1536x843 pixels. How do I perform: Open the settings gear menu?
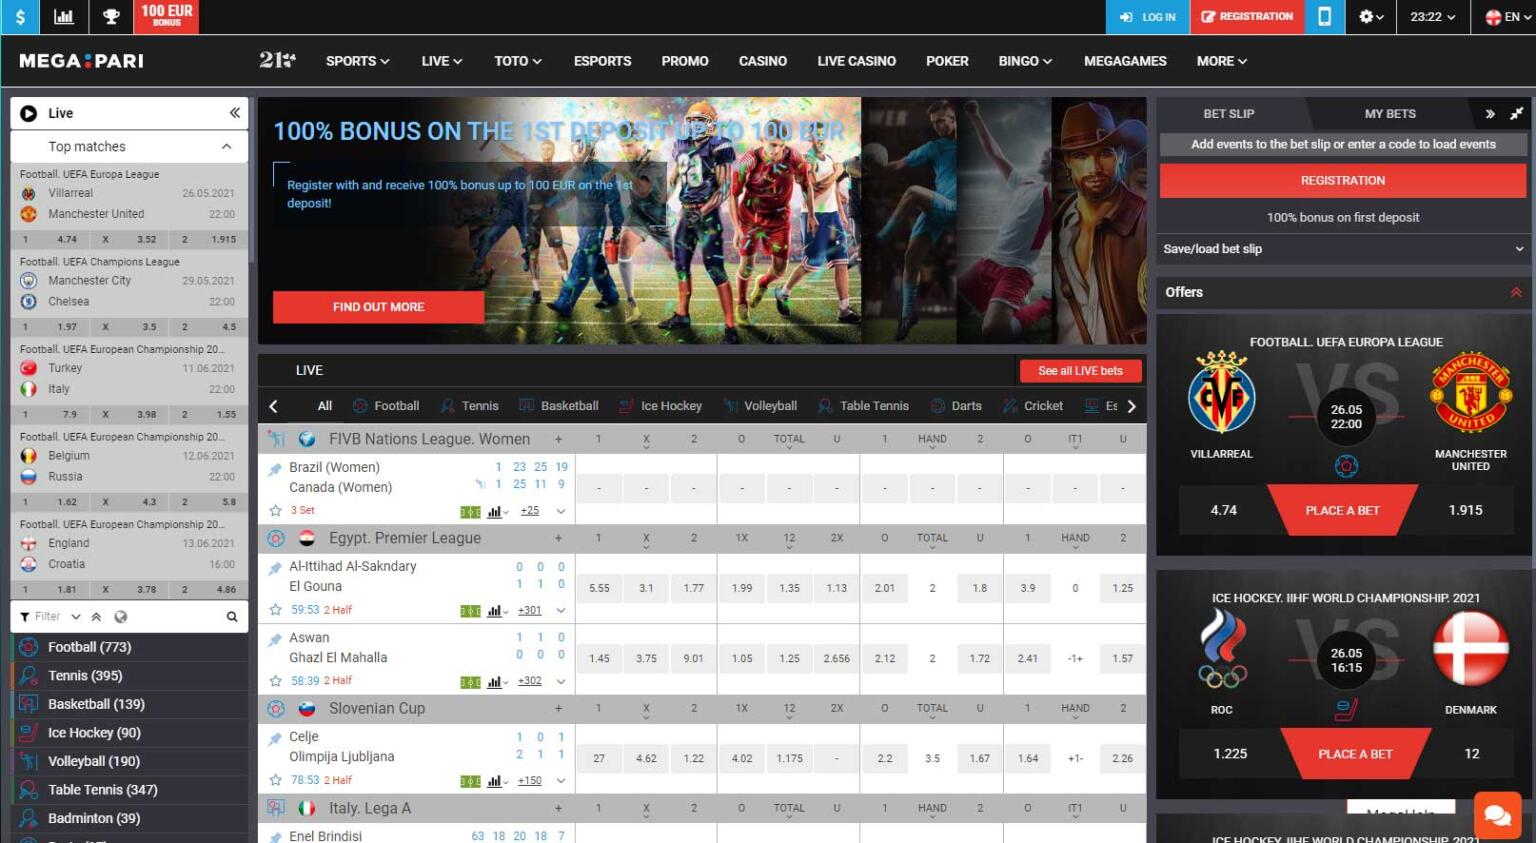click(x=1371, y=17)
